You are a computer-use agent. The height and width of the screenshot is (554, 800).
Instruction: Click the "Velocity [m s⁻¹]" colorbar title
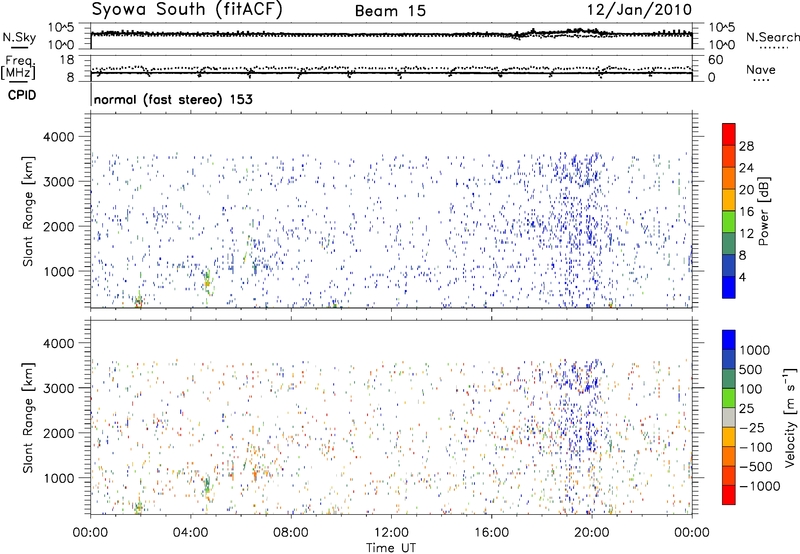790,417
